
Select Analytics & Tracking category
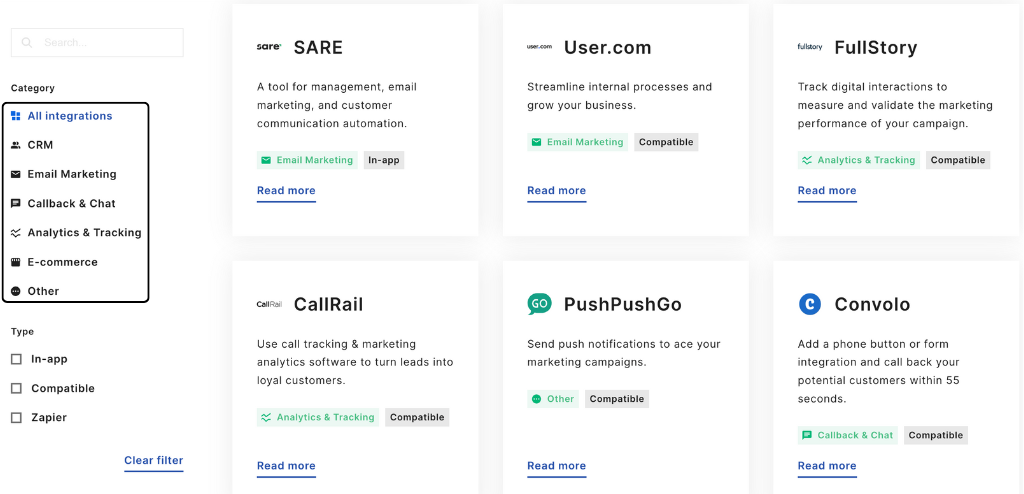pos(84,232)
